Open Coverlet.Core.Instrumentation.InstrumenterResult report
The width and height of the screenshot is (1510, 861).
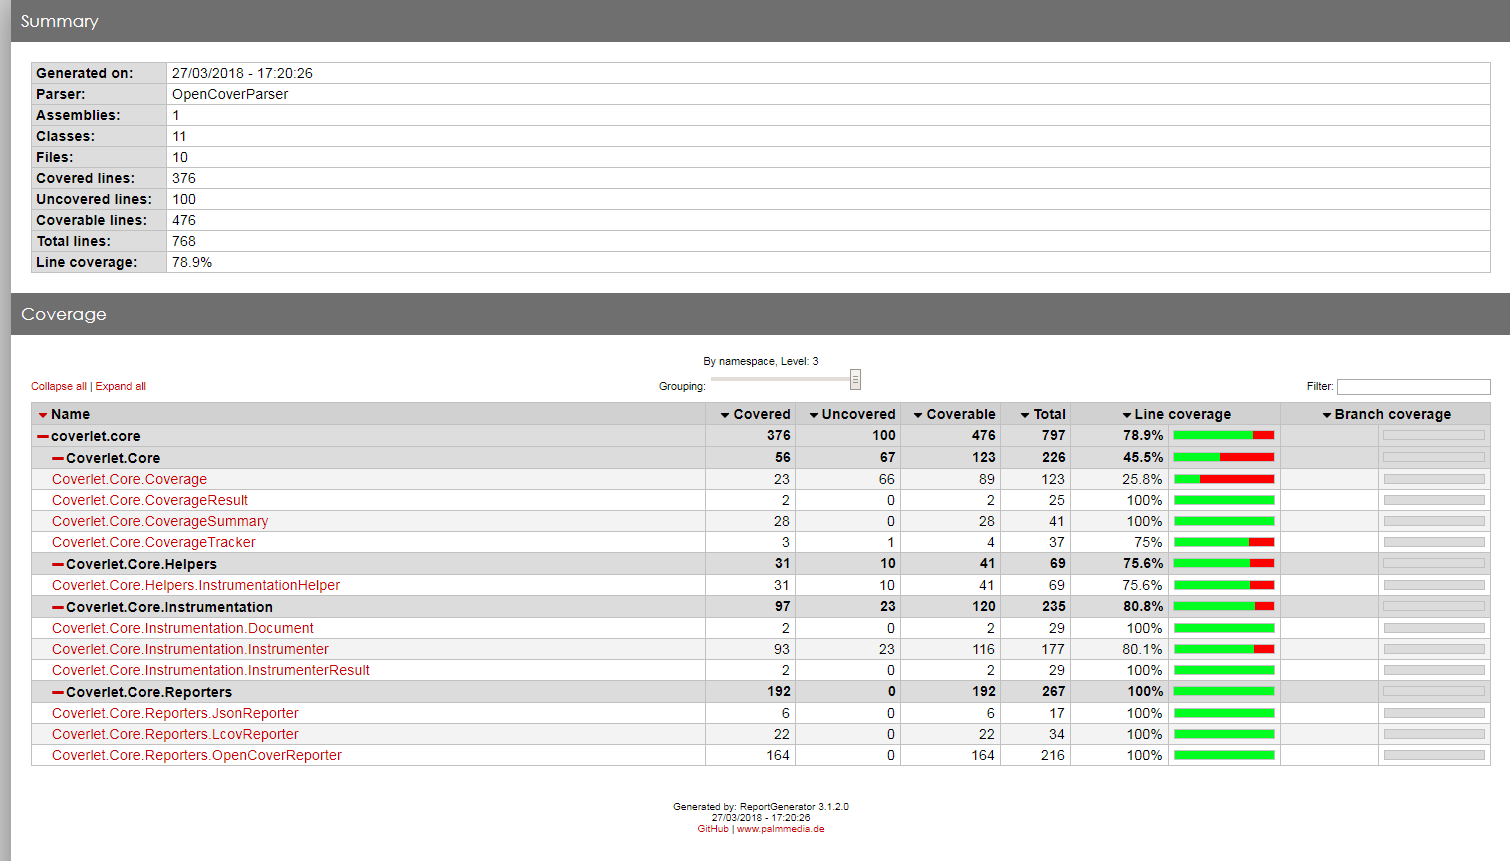tap(211, 670)
